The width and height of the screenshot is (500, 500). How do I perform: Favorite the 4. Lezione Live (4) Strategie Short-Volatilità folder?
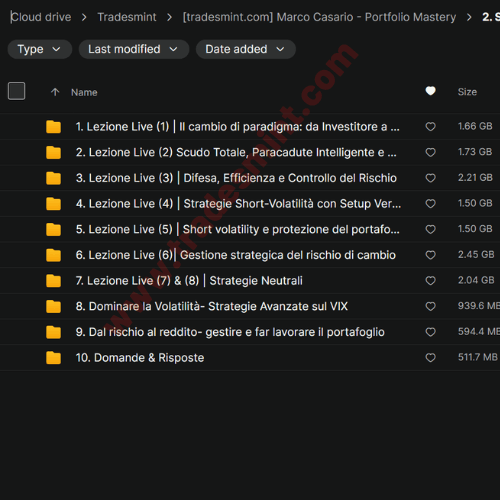[x=430, y=204]
